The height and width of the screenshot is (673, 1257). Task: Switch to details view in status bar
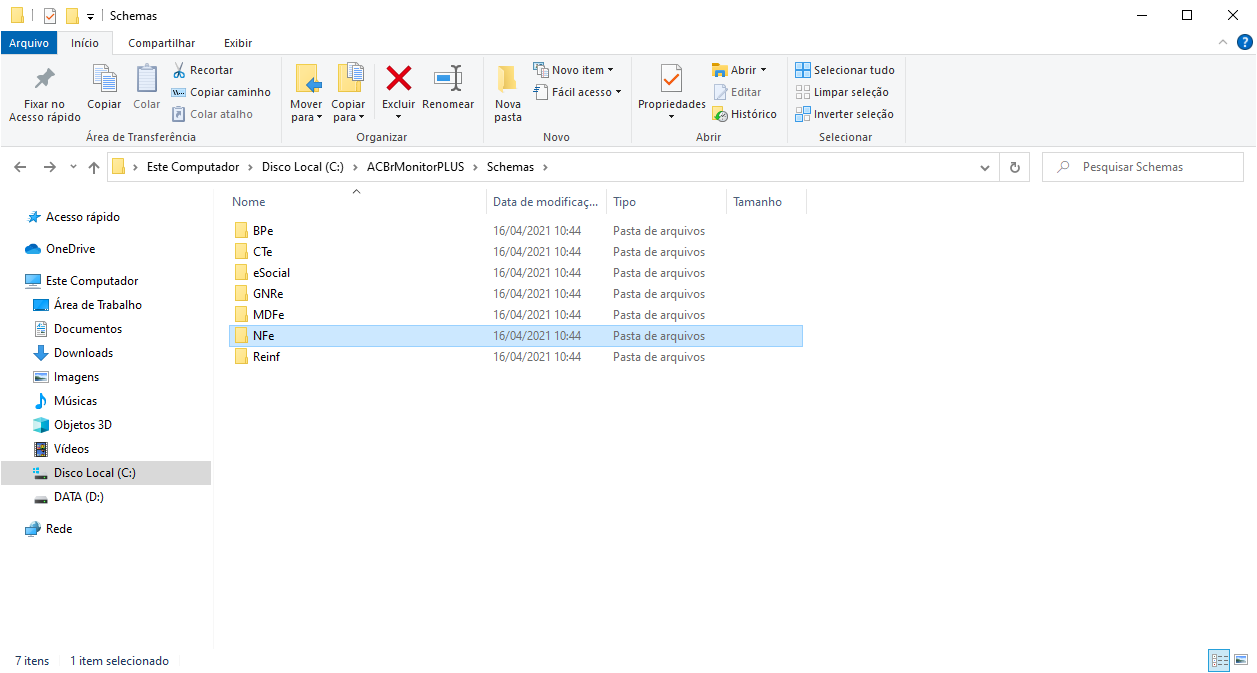[x=1219, y=660]
